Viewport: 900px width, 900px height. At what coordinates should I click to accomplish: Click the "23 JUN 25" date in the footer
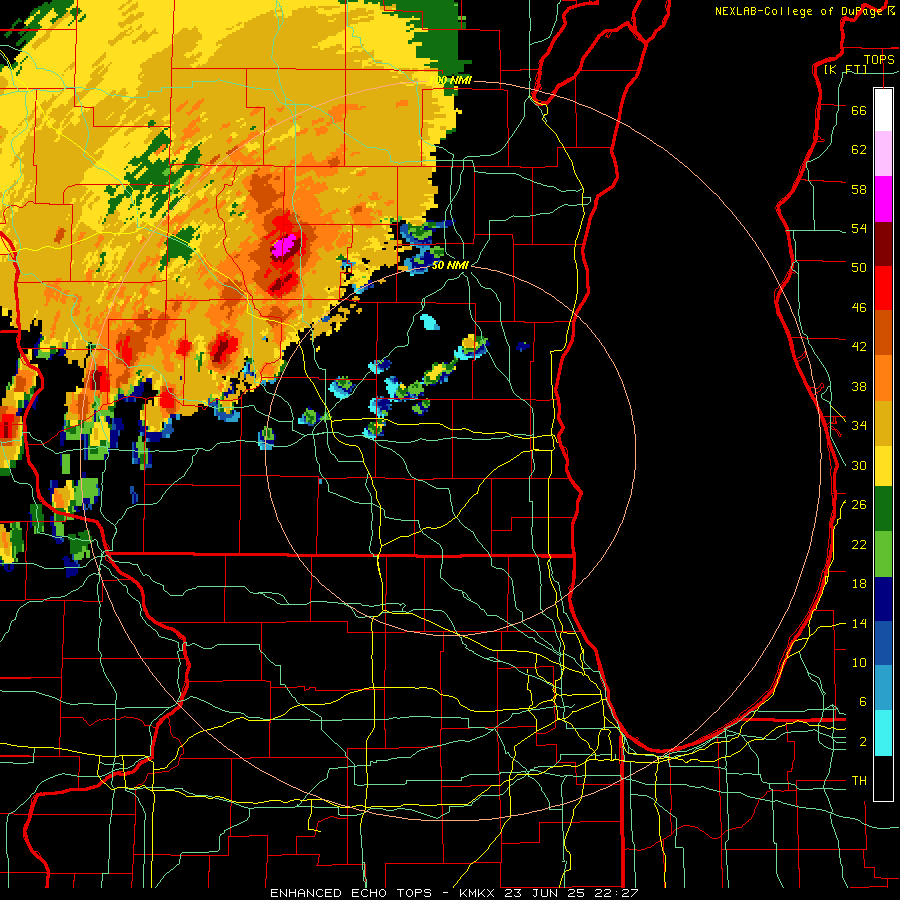click(547, 893)
